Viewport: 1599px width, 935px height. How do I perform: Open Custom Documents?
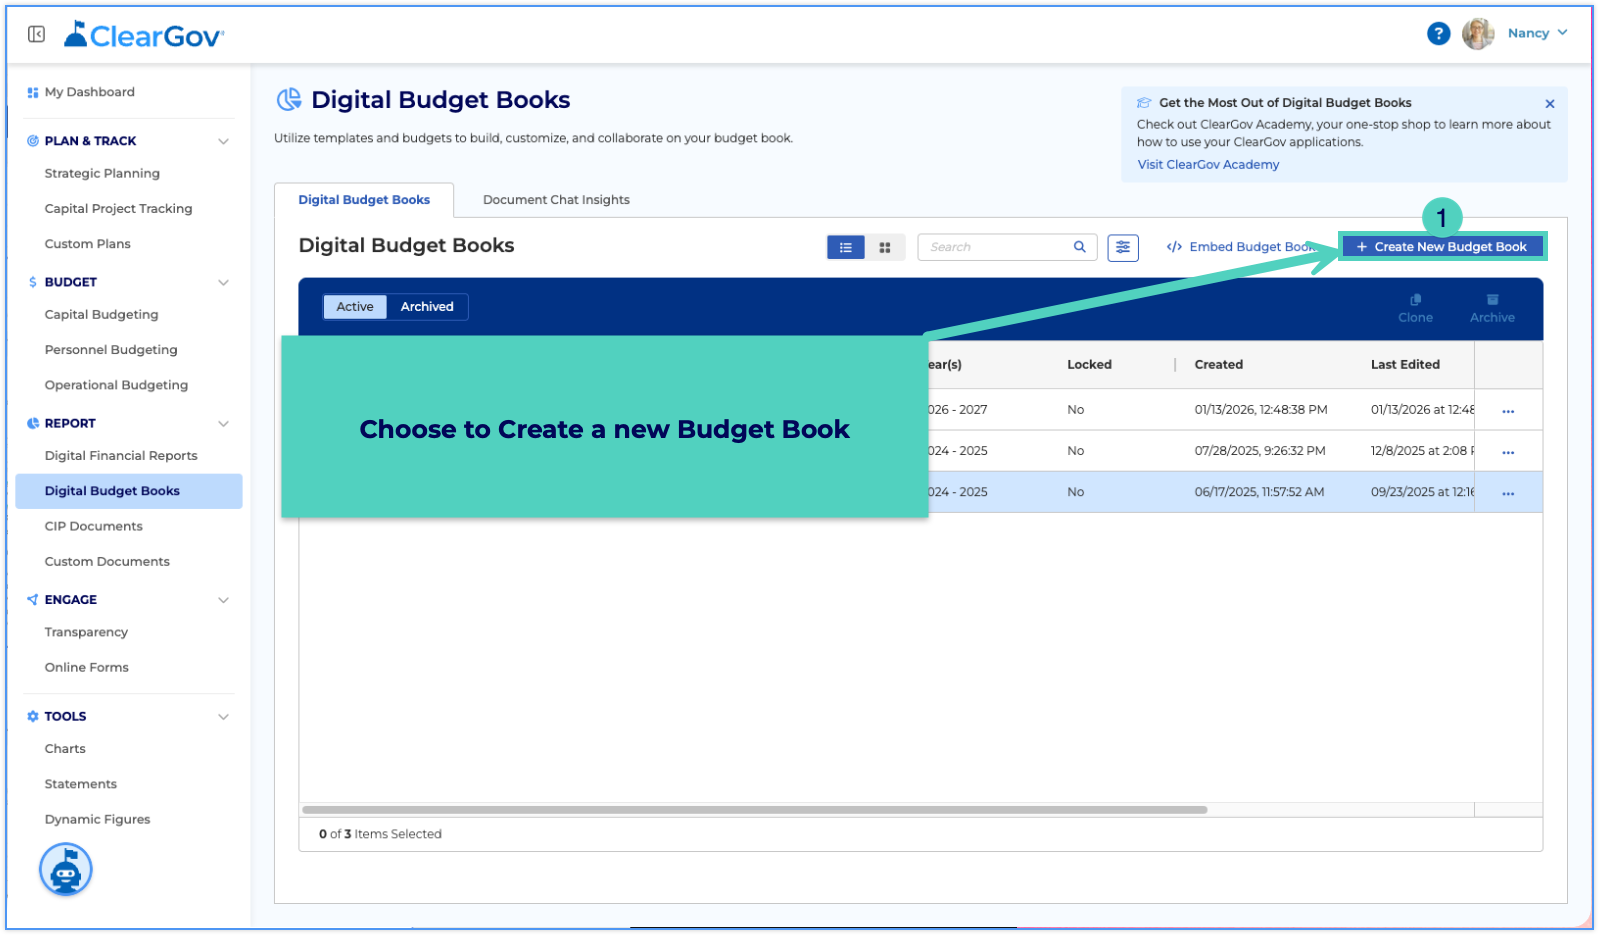[x=107, y=562]
